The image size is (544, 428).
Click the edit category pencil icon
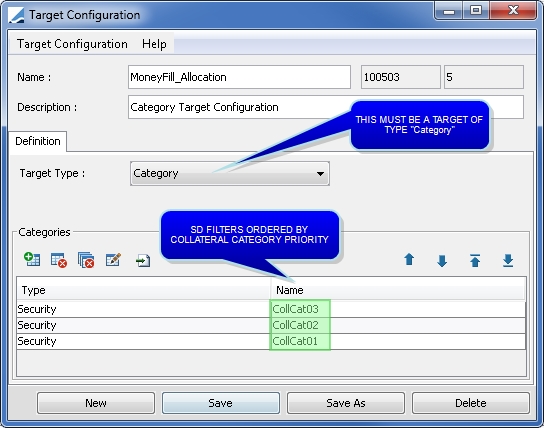tap(113, 259)
